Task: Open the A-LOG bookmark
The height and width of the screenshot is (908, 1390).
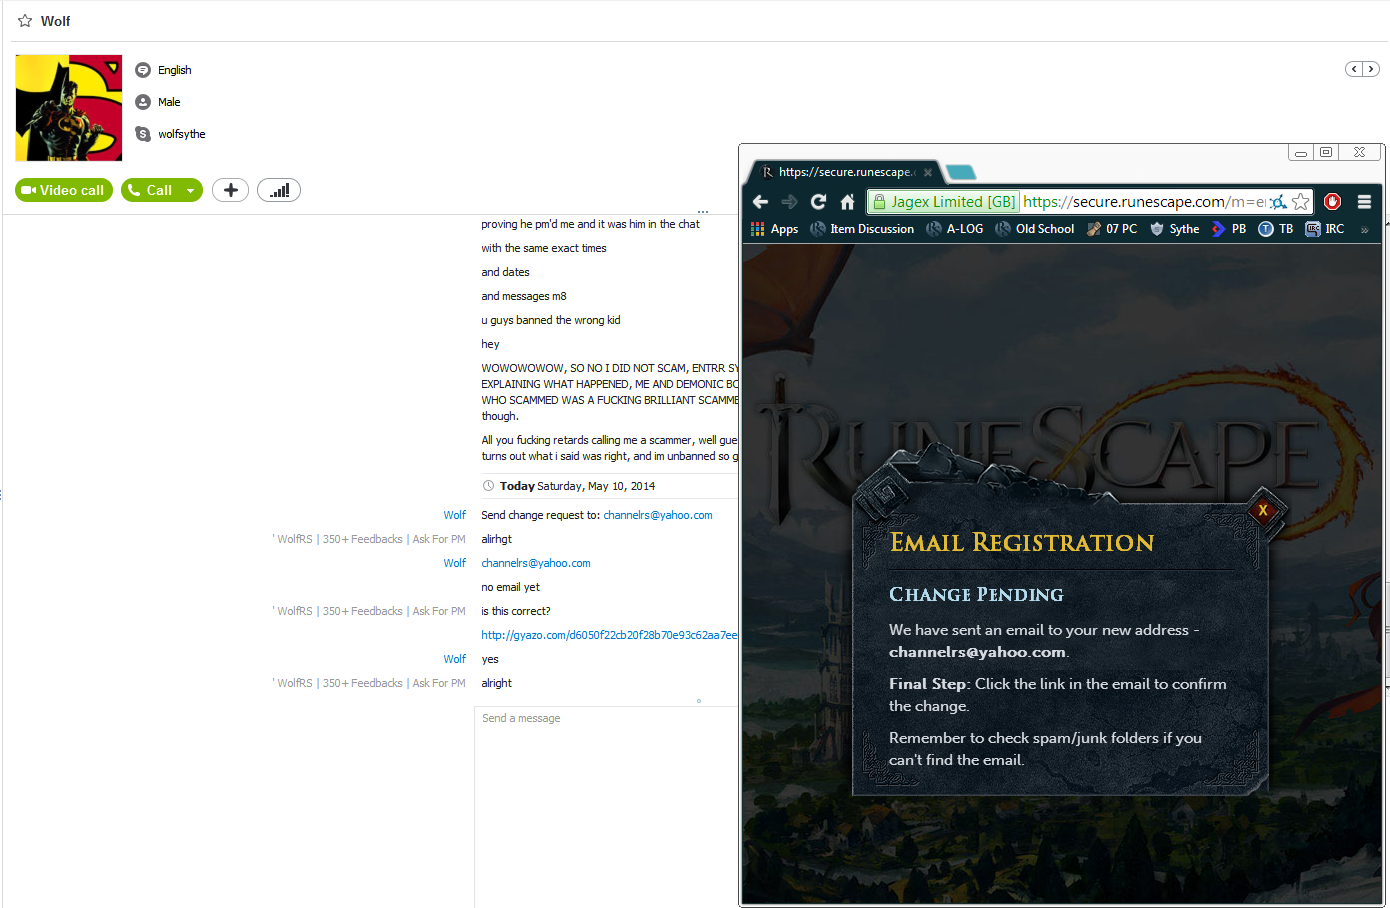Action: coord(954,229)
